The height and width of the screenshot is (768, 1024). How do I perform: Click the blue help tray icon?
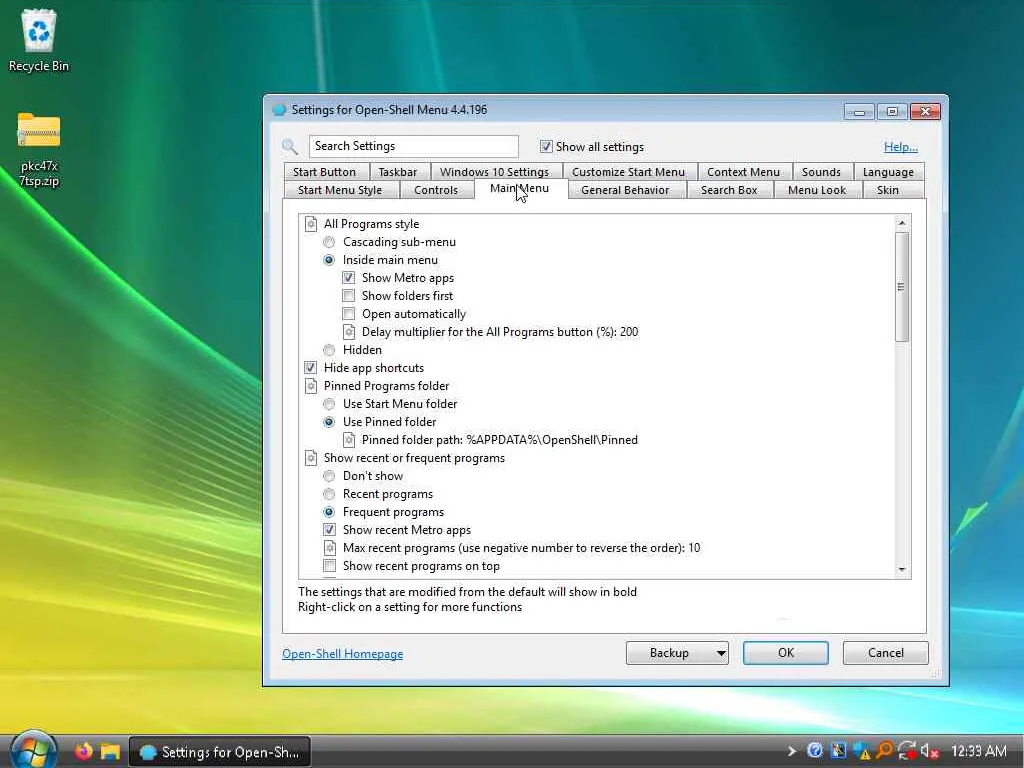point(814,751)
